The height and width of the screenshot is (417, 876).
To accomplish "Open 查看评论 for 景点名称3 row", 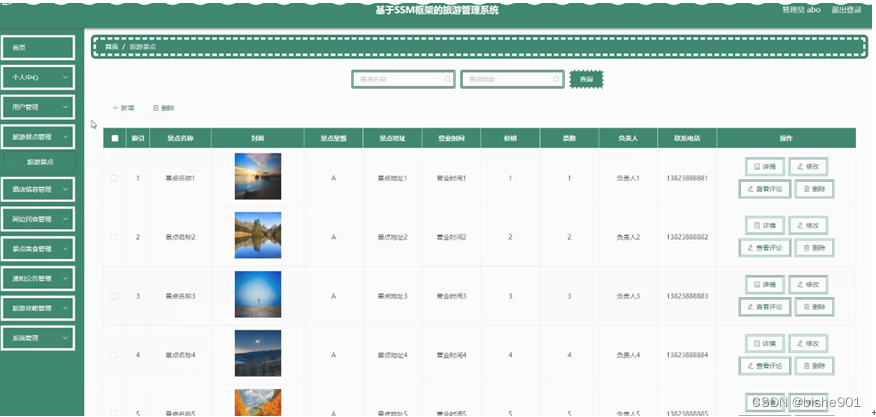I will pyautogui.click(x=765, y=306).
